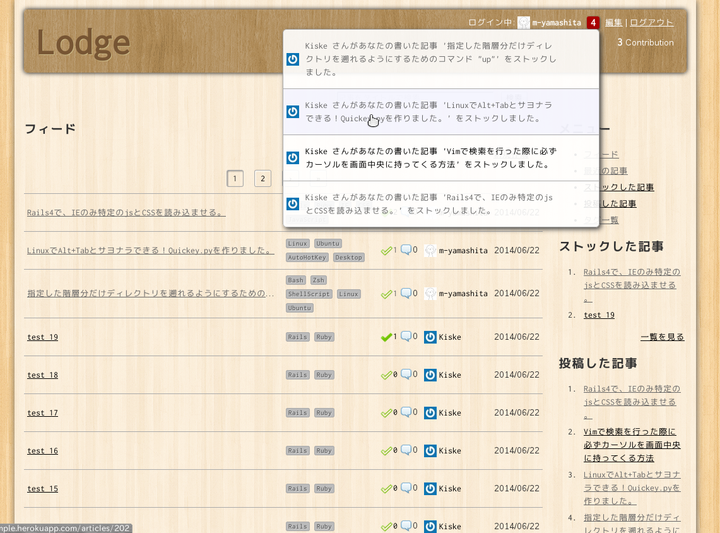The width and height of the screenshot is (720, 533).
Task: Click Ruby tag on test 18 row
Action: pyautogui.click(x=324, y=376)
